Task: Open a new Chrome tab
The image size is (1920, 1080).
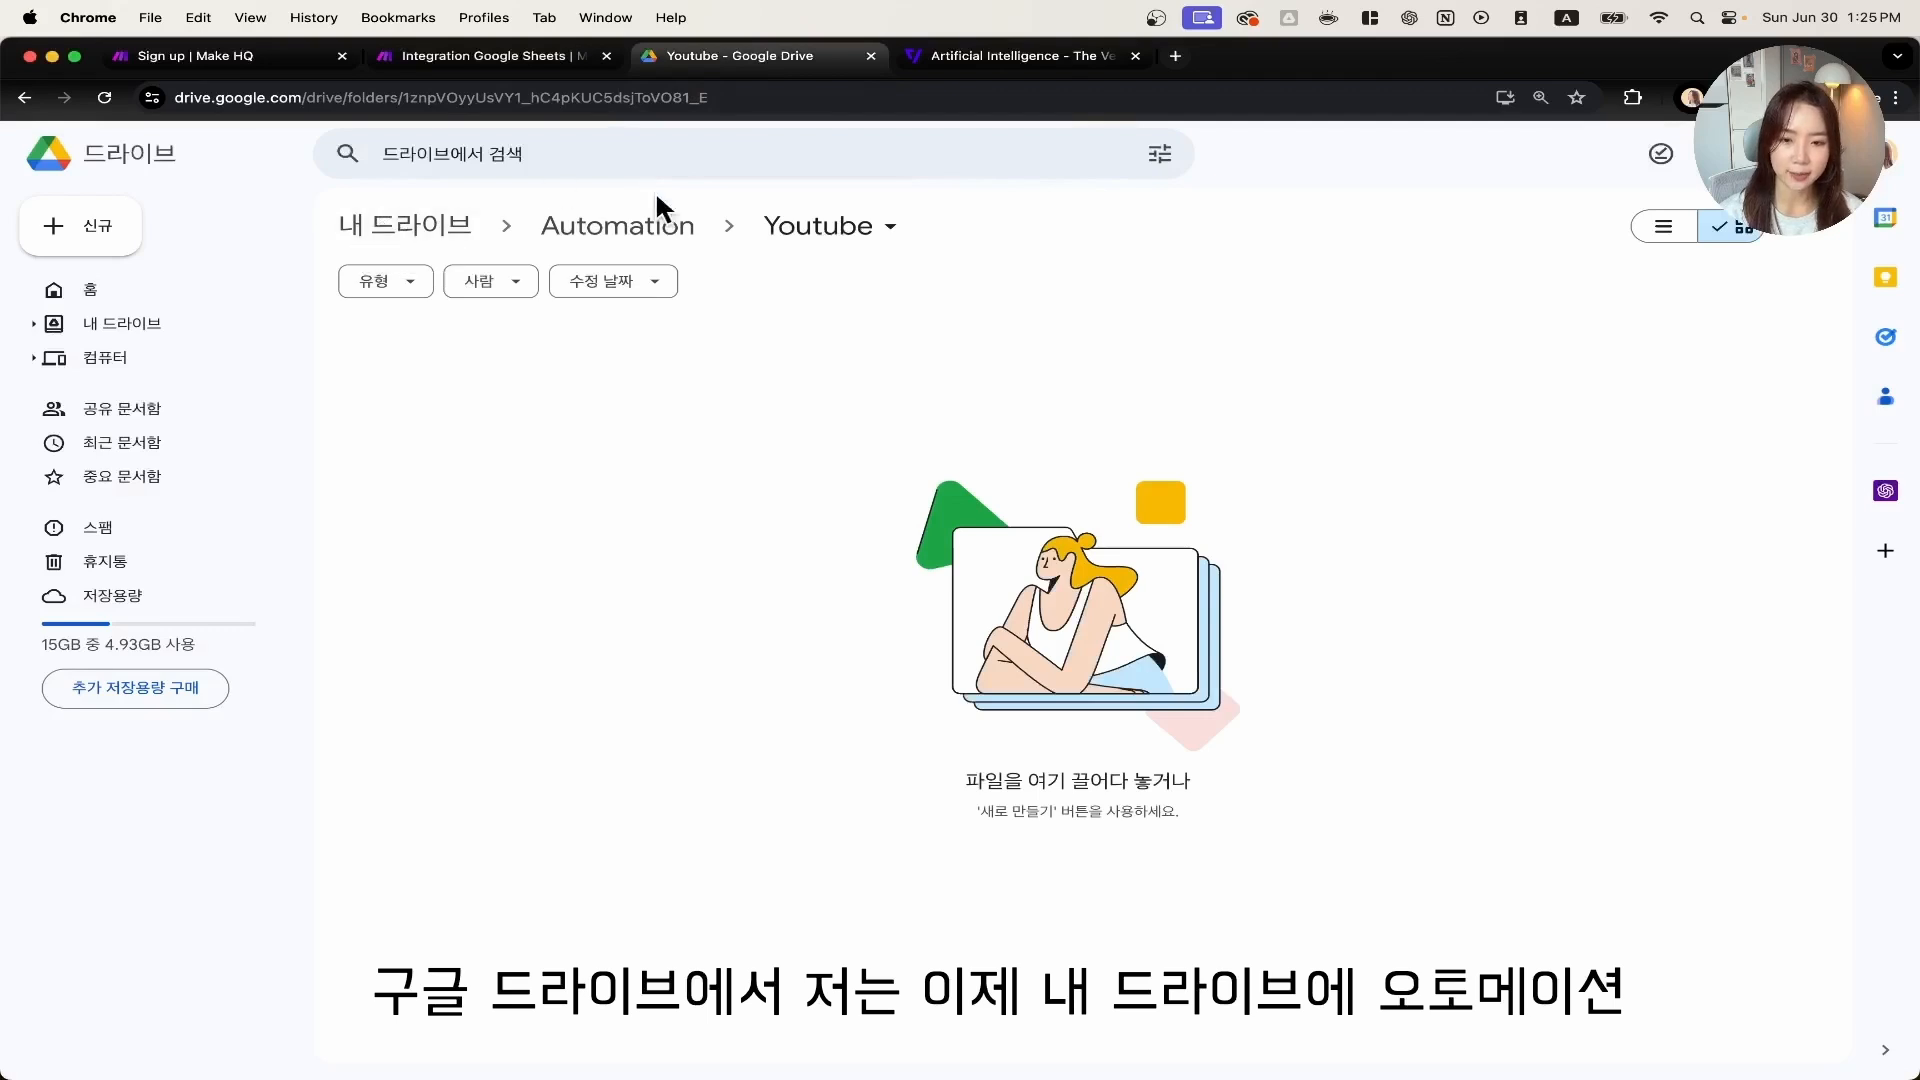Action: pyautogui.click(x=1175, y=56)
